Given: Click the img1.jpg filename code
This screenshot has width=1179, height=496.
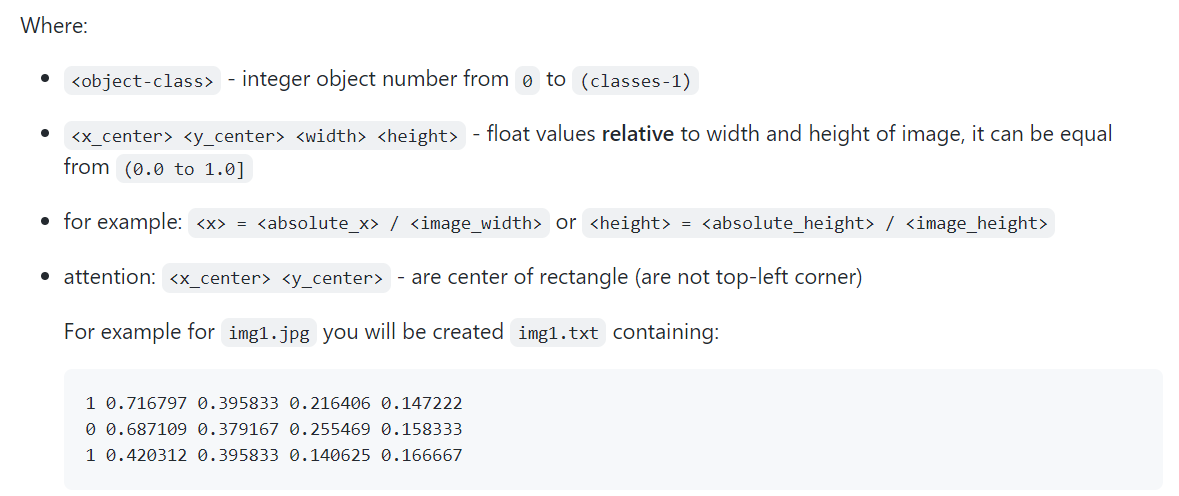Looking at the screenshot, I should 268,334.
